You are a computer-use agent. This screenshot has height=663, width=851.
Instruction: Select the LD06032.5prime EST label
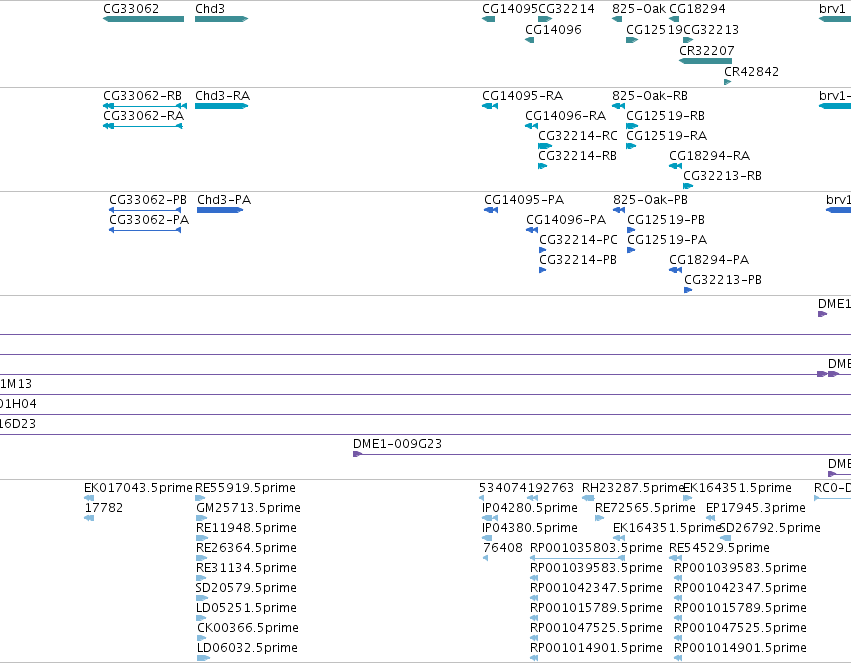(x=247, y=648)
